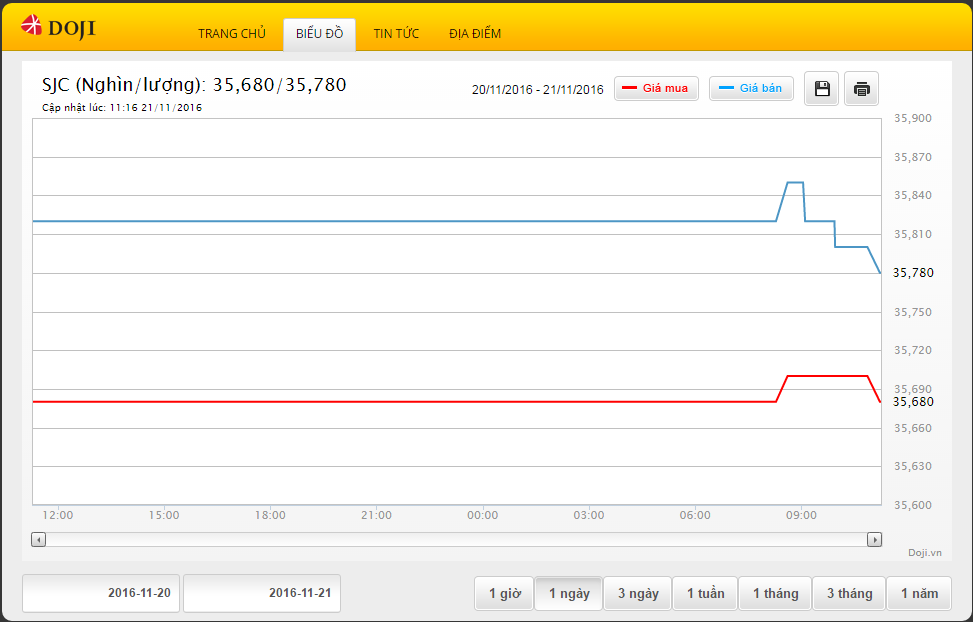Click the 35,680 buy price axis label
Screen dimensions: 973x622
click(913, 402)
